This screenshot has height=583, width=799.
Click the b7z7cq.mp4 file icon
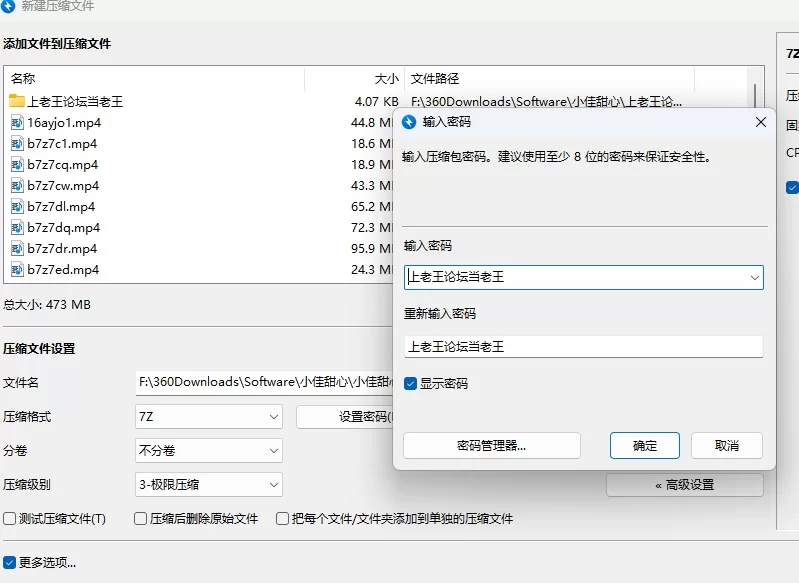pyautogui.click(x=17, y=164)
